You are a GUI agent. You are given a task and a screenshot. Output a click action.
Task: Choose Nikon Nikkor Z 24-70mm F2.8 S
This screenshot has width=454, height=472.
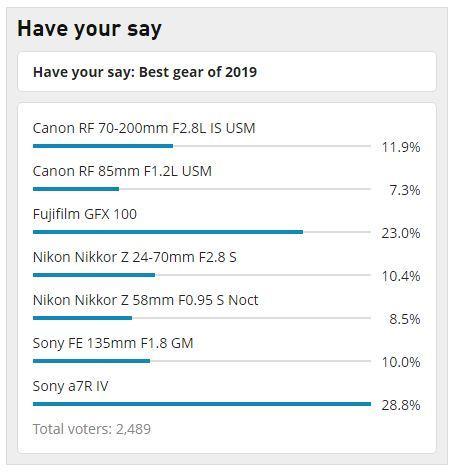tap(134, 257)
